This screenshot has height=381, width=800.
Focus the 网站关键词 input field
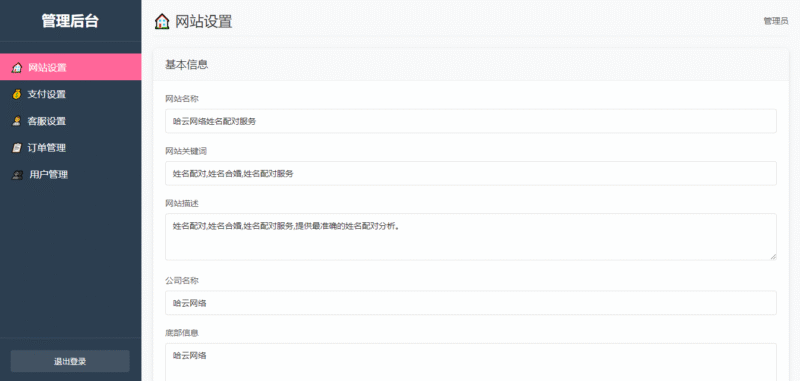tap(470, 173)
